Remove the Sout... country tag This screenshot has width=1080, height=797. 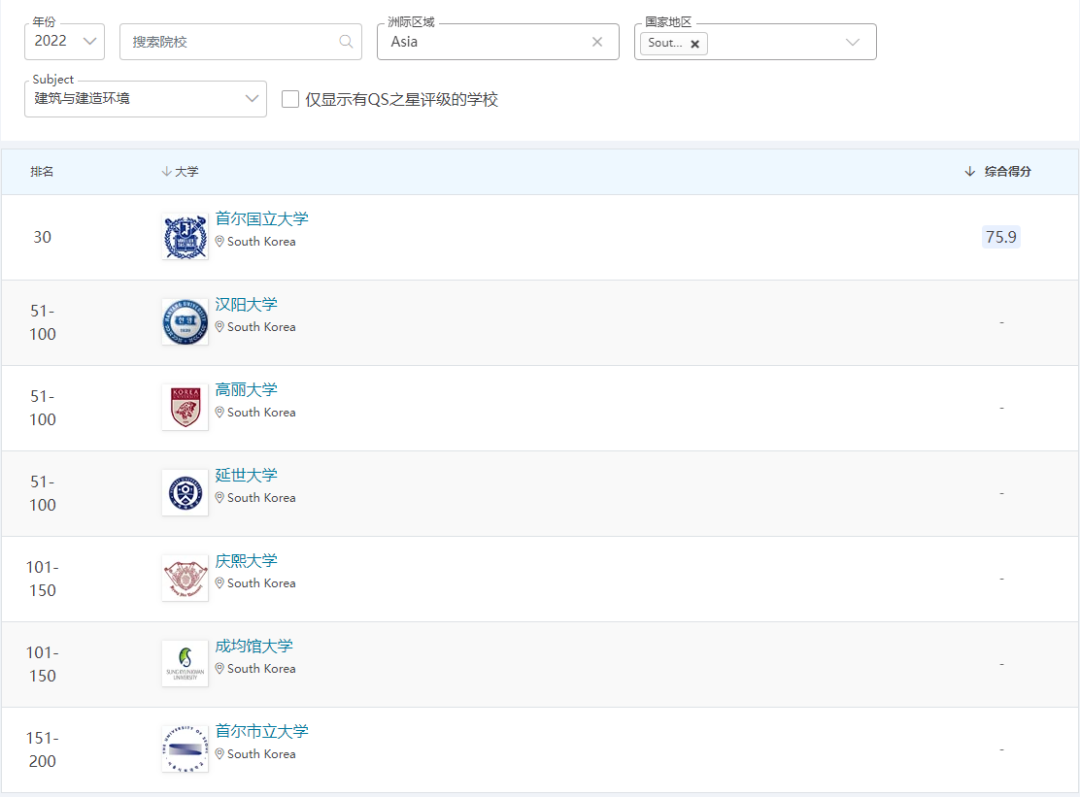click(695, 43)
